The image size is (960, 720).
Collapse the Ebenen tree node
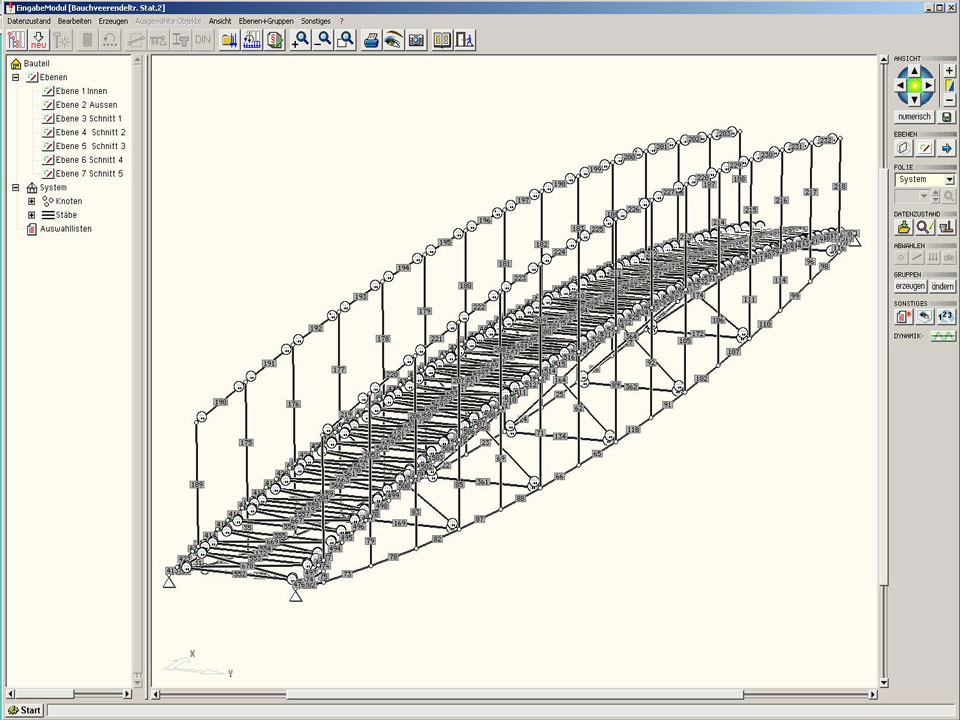(x=16, y=77)
